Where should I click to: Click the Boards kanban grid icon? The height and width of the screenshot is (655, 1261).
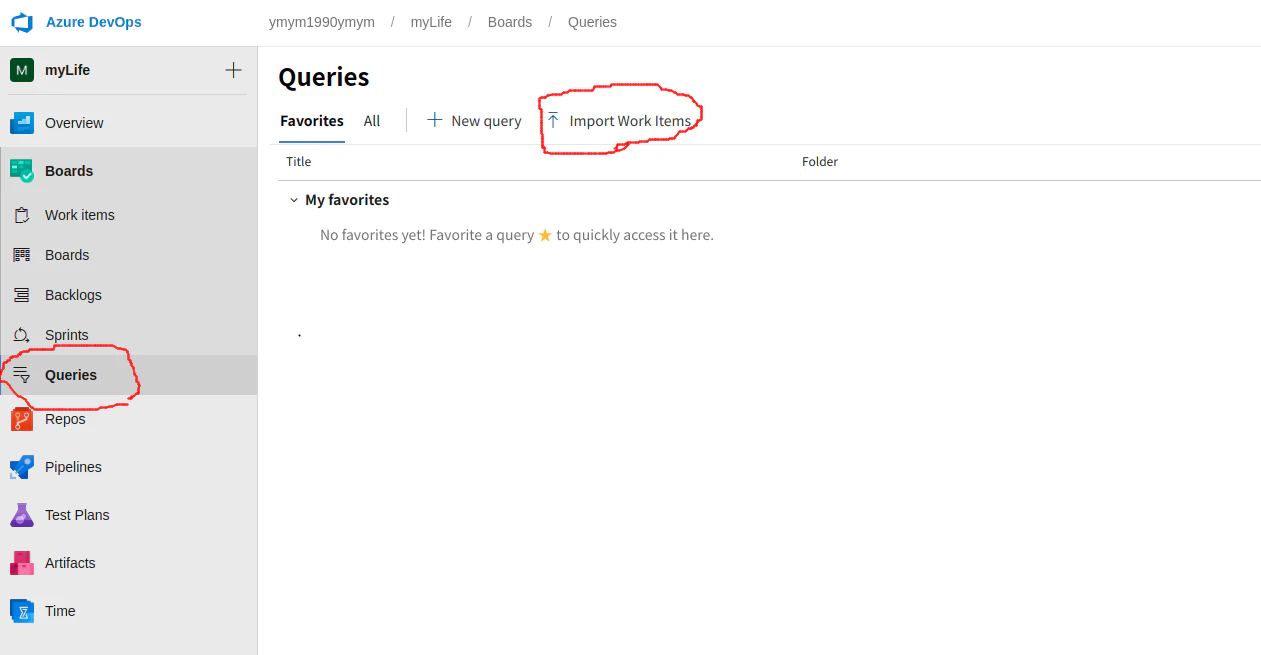point(22,255)
